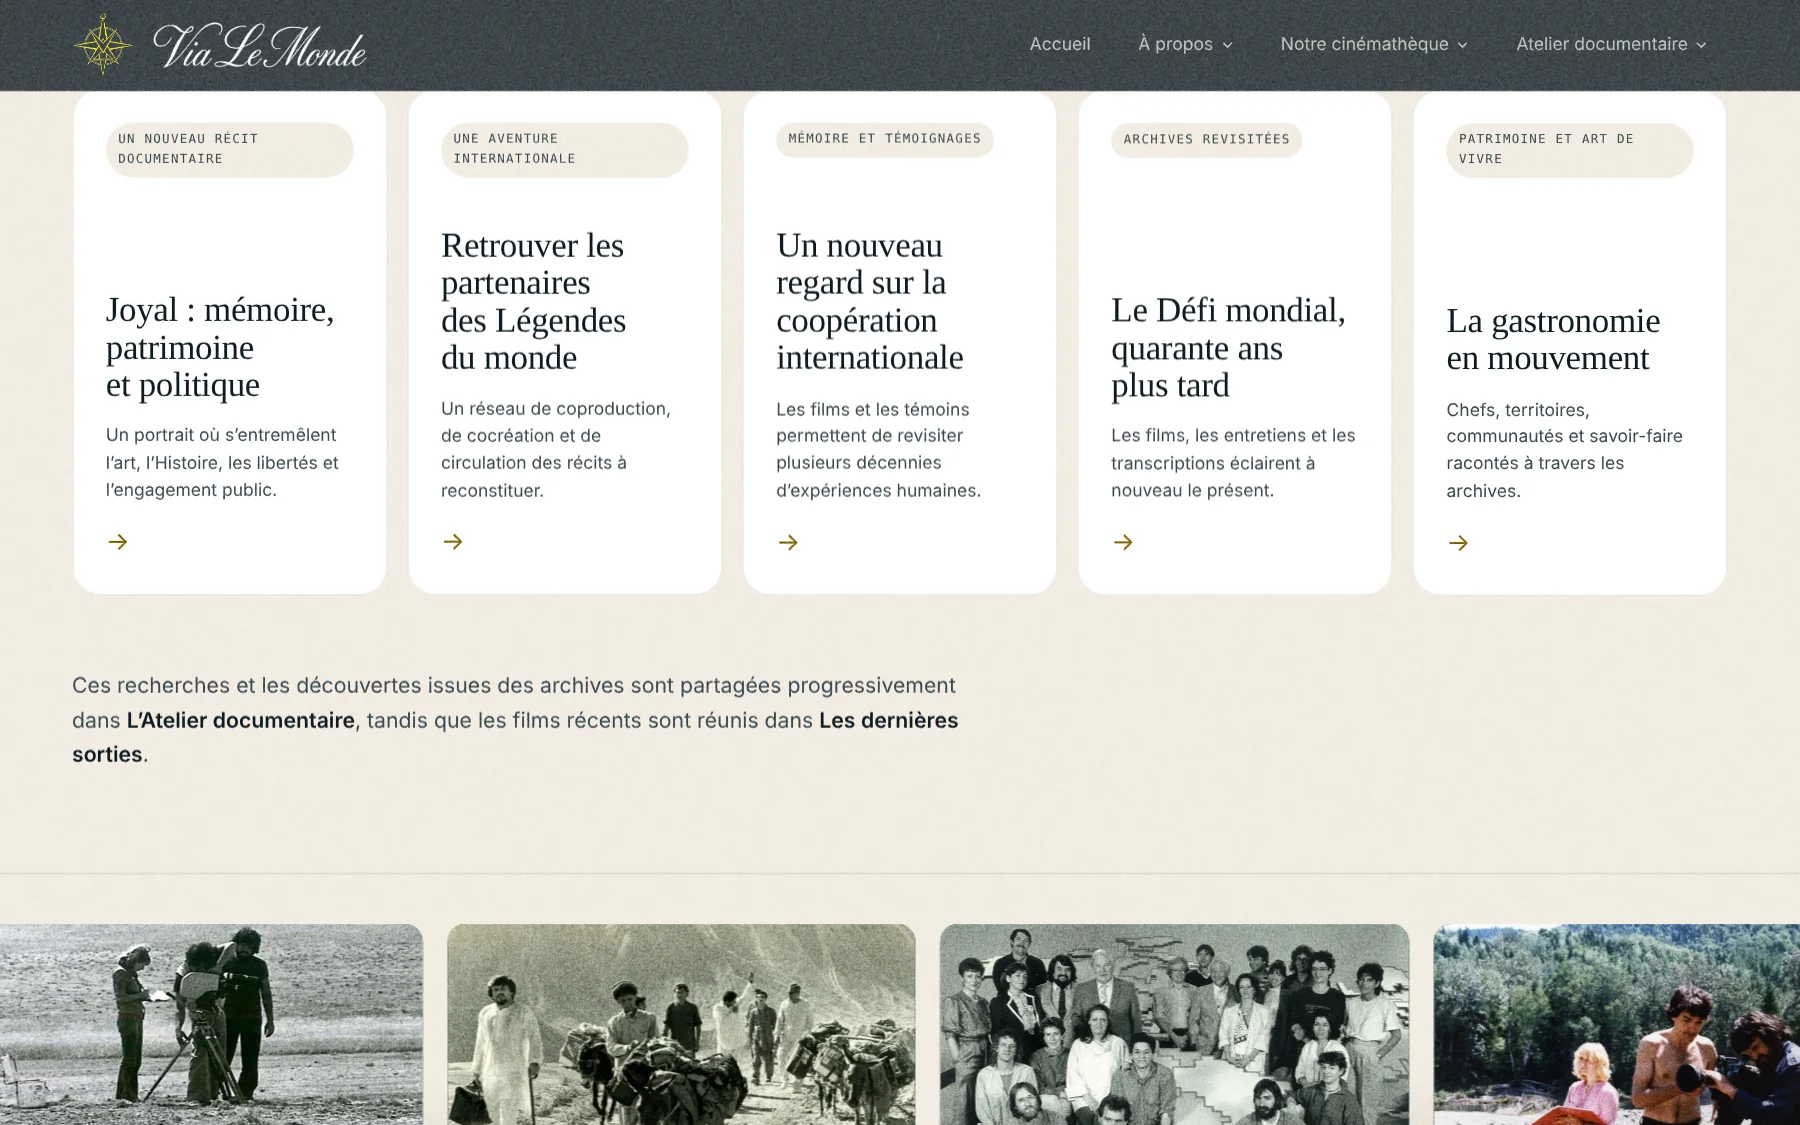Click the Via Le Monde compass logo icon

pyautogui.click(x=103, y=45)
